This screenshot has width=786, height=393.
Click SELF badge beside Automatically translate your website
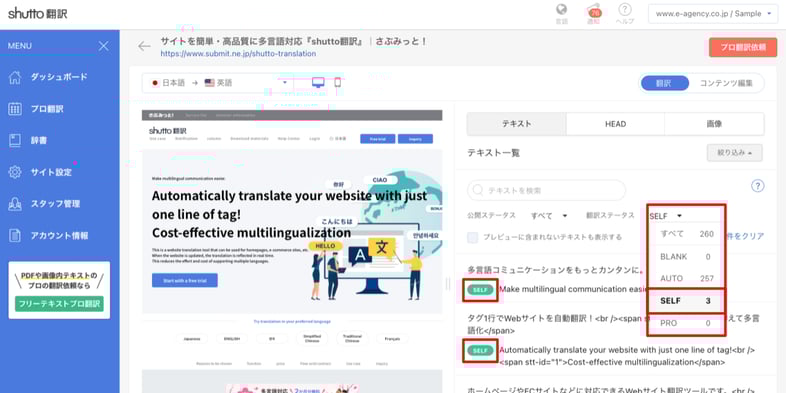tap(480, 350)
